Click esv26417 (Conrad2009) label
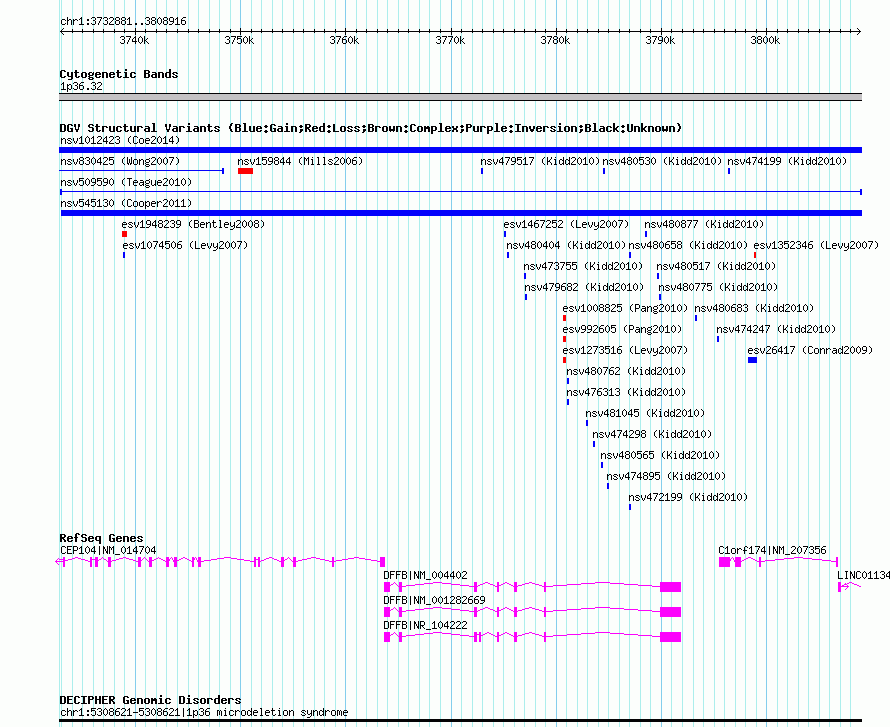 pyautogui.click(x=810, y=350)
